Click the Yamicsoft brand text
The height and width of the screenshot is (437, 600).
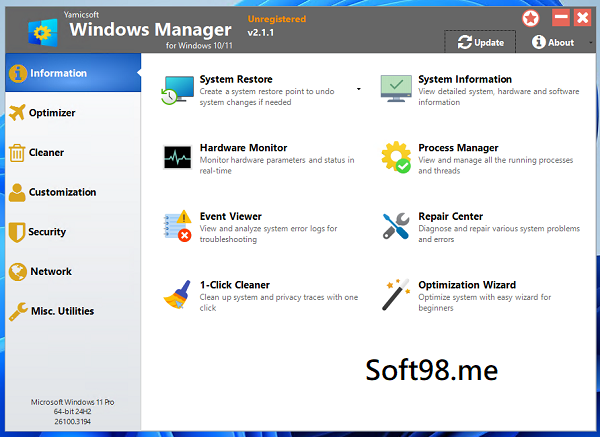coord(82,15)
